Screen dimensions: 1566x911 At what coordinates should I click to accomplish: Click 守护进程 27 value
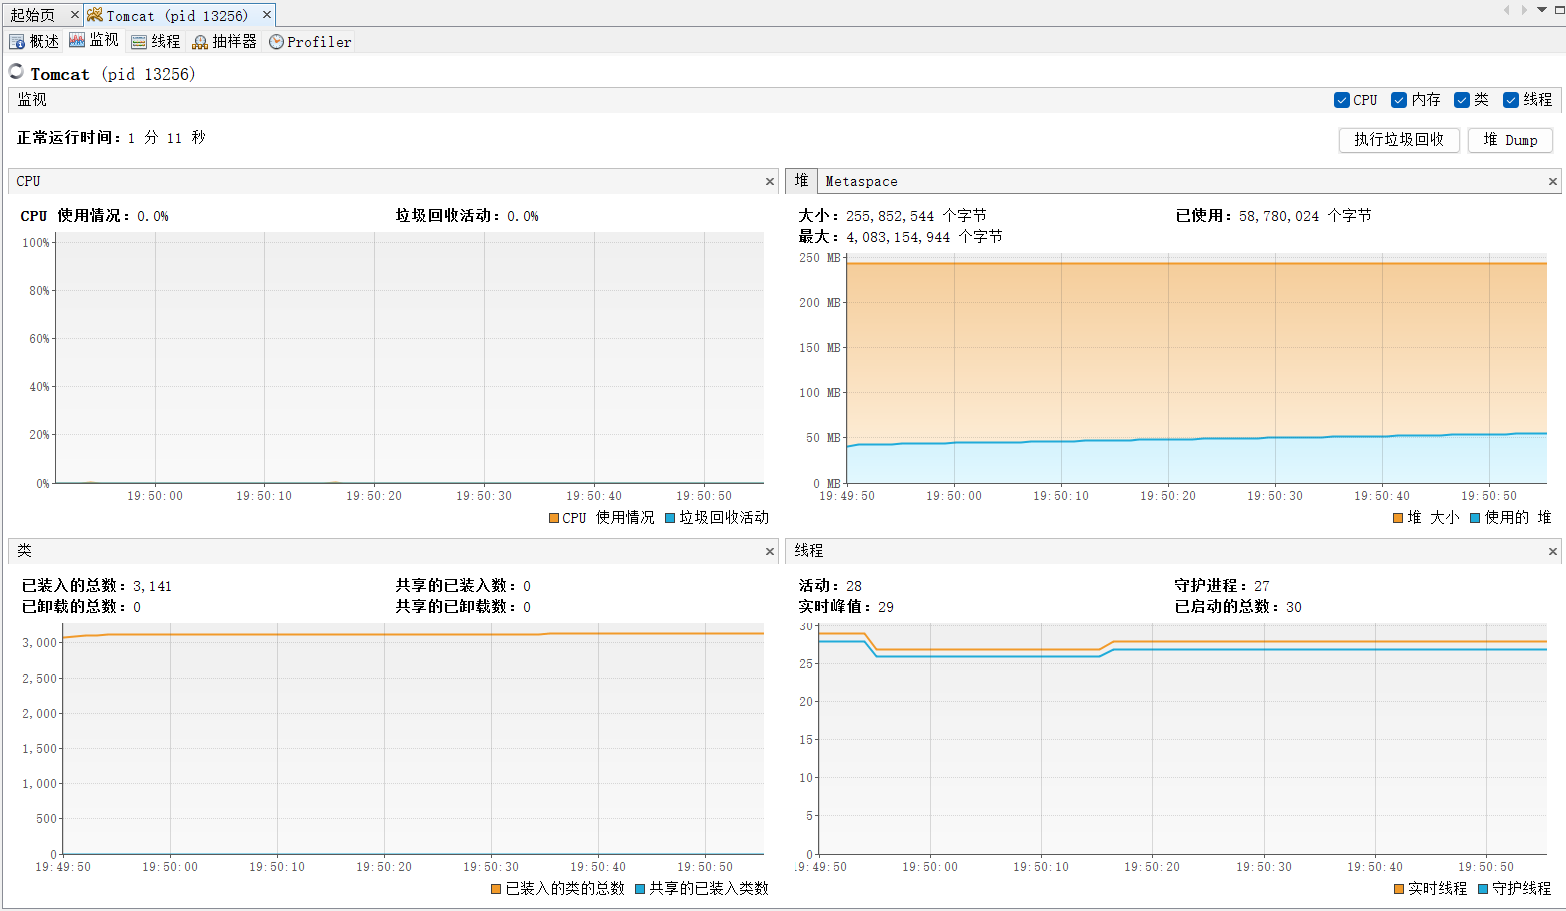1262,586
